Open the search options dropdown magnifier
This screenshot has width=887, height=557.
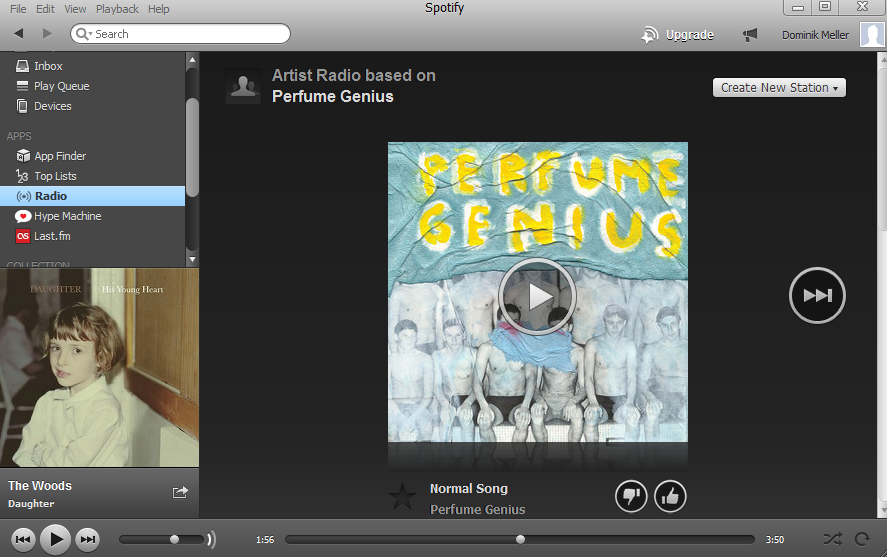pos(83,34)
